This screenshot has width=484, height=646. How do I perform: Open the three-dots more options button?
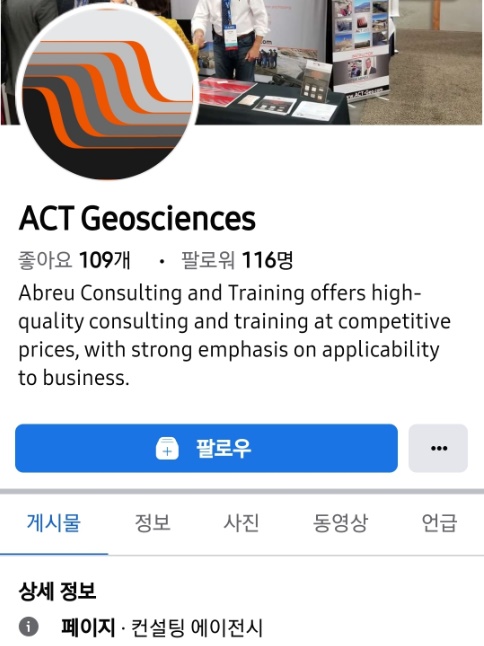tap(438, 448)
